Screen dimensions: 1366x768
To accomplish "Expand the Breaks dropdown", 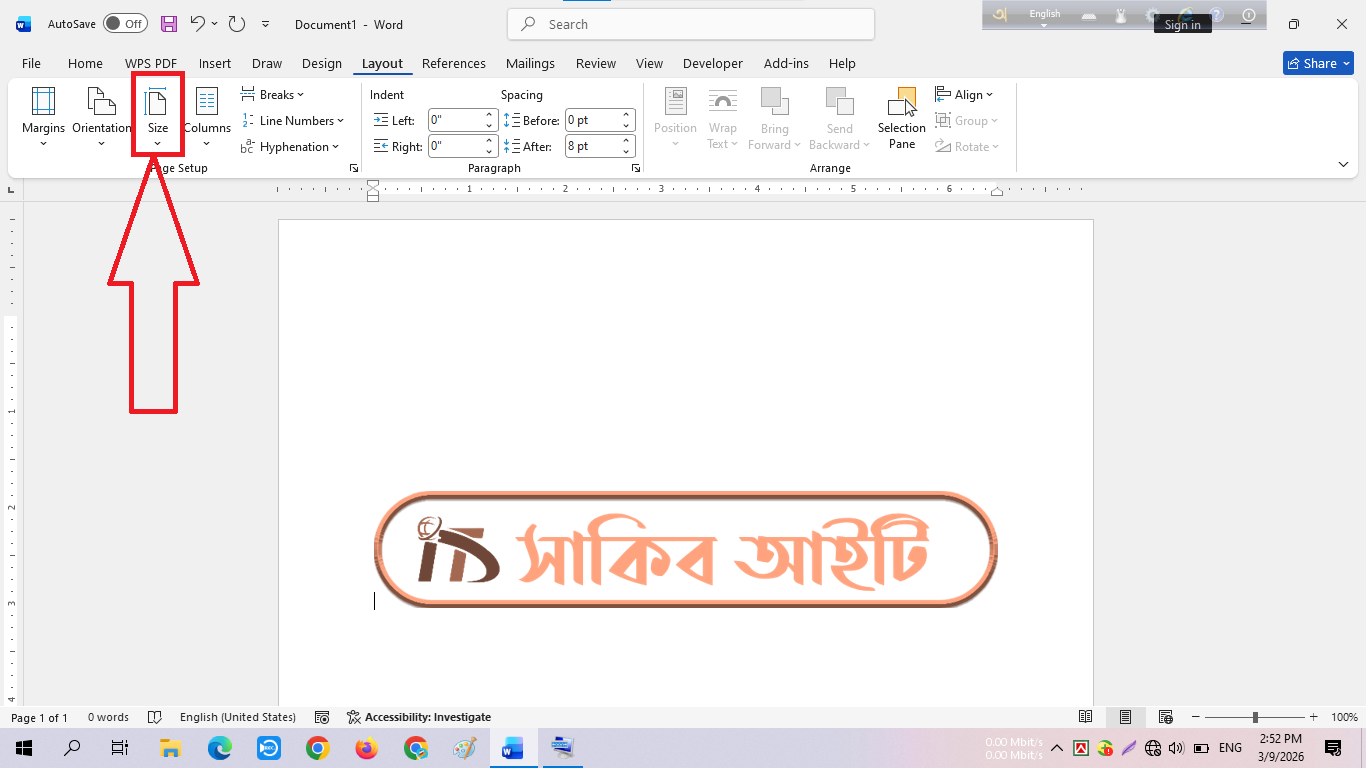I will tap(273, 95).
